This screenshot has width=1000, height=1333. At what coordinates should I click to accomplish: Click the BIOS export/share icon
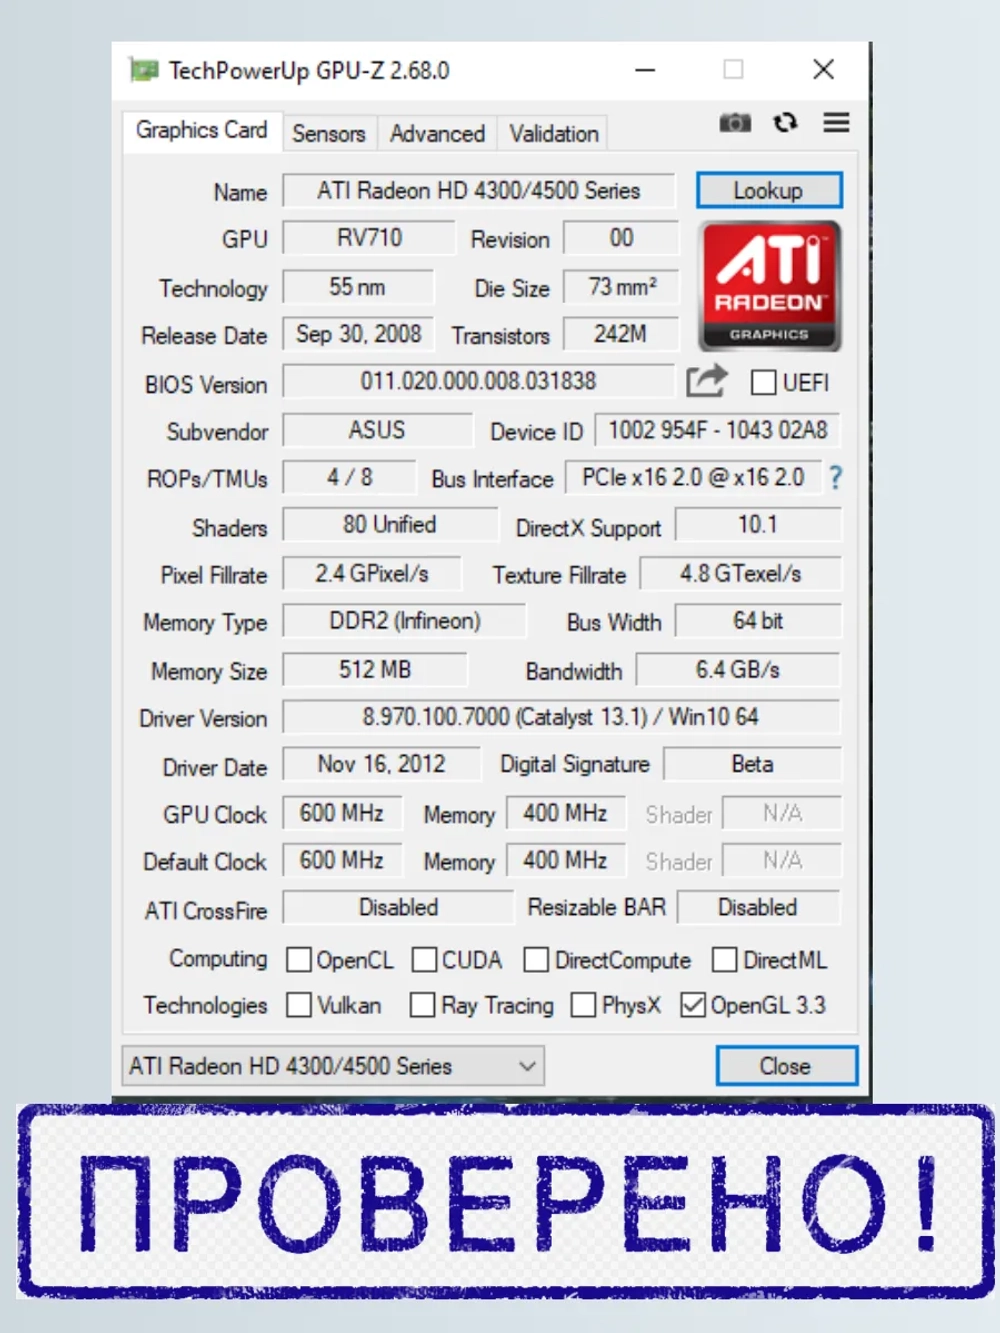pyautogui.click(x=707, y=381)
